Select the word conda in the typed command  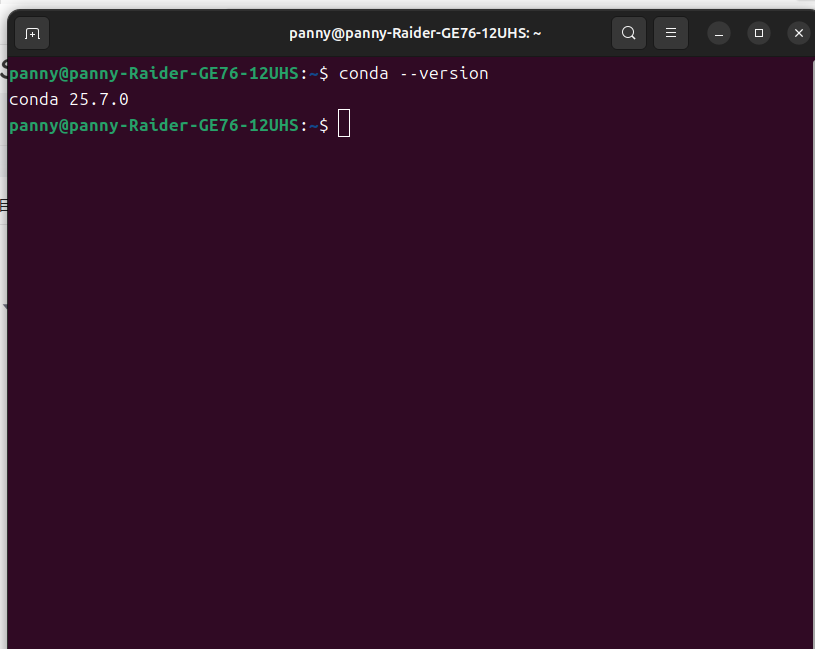pyautogui.click(x=363, y=73)
